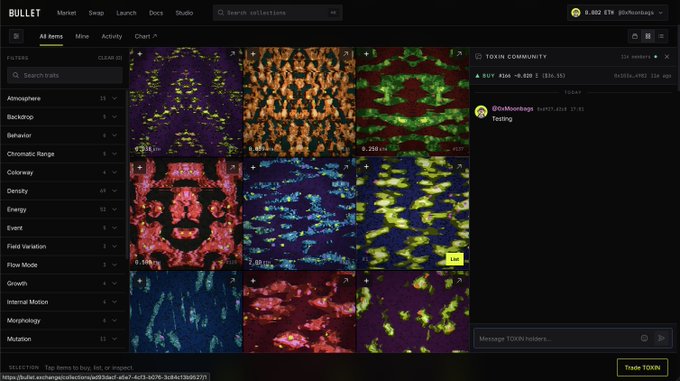The height and width of the screenshot is (381, 680).
Task: Open the orange patterned item via arrow icon
Action: click(x=346, y=54)
